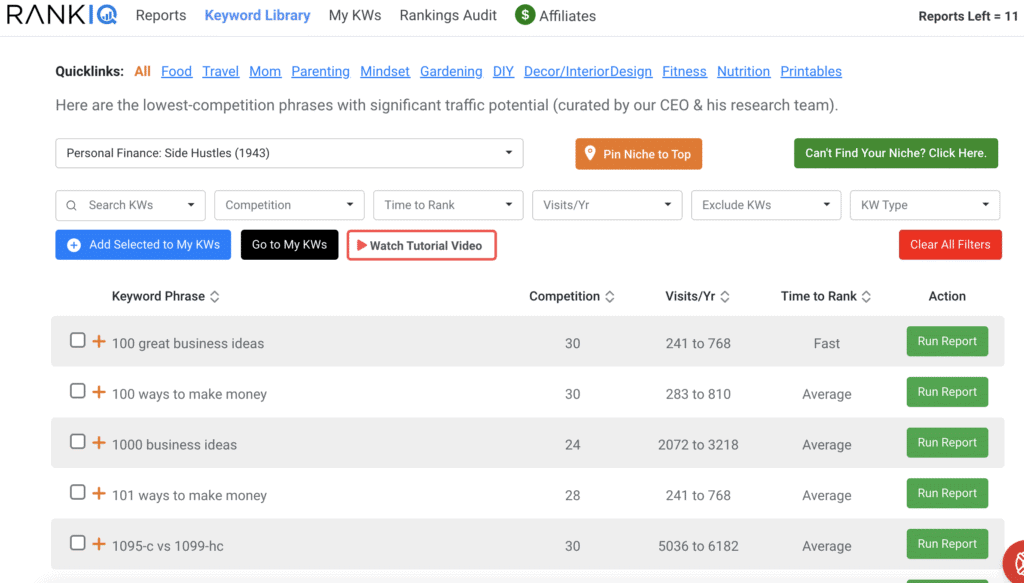Click the orange plus beside "1000 business ideas"
This screenshot has height=583, width=1024.
pos(98,443)
